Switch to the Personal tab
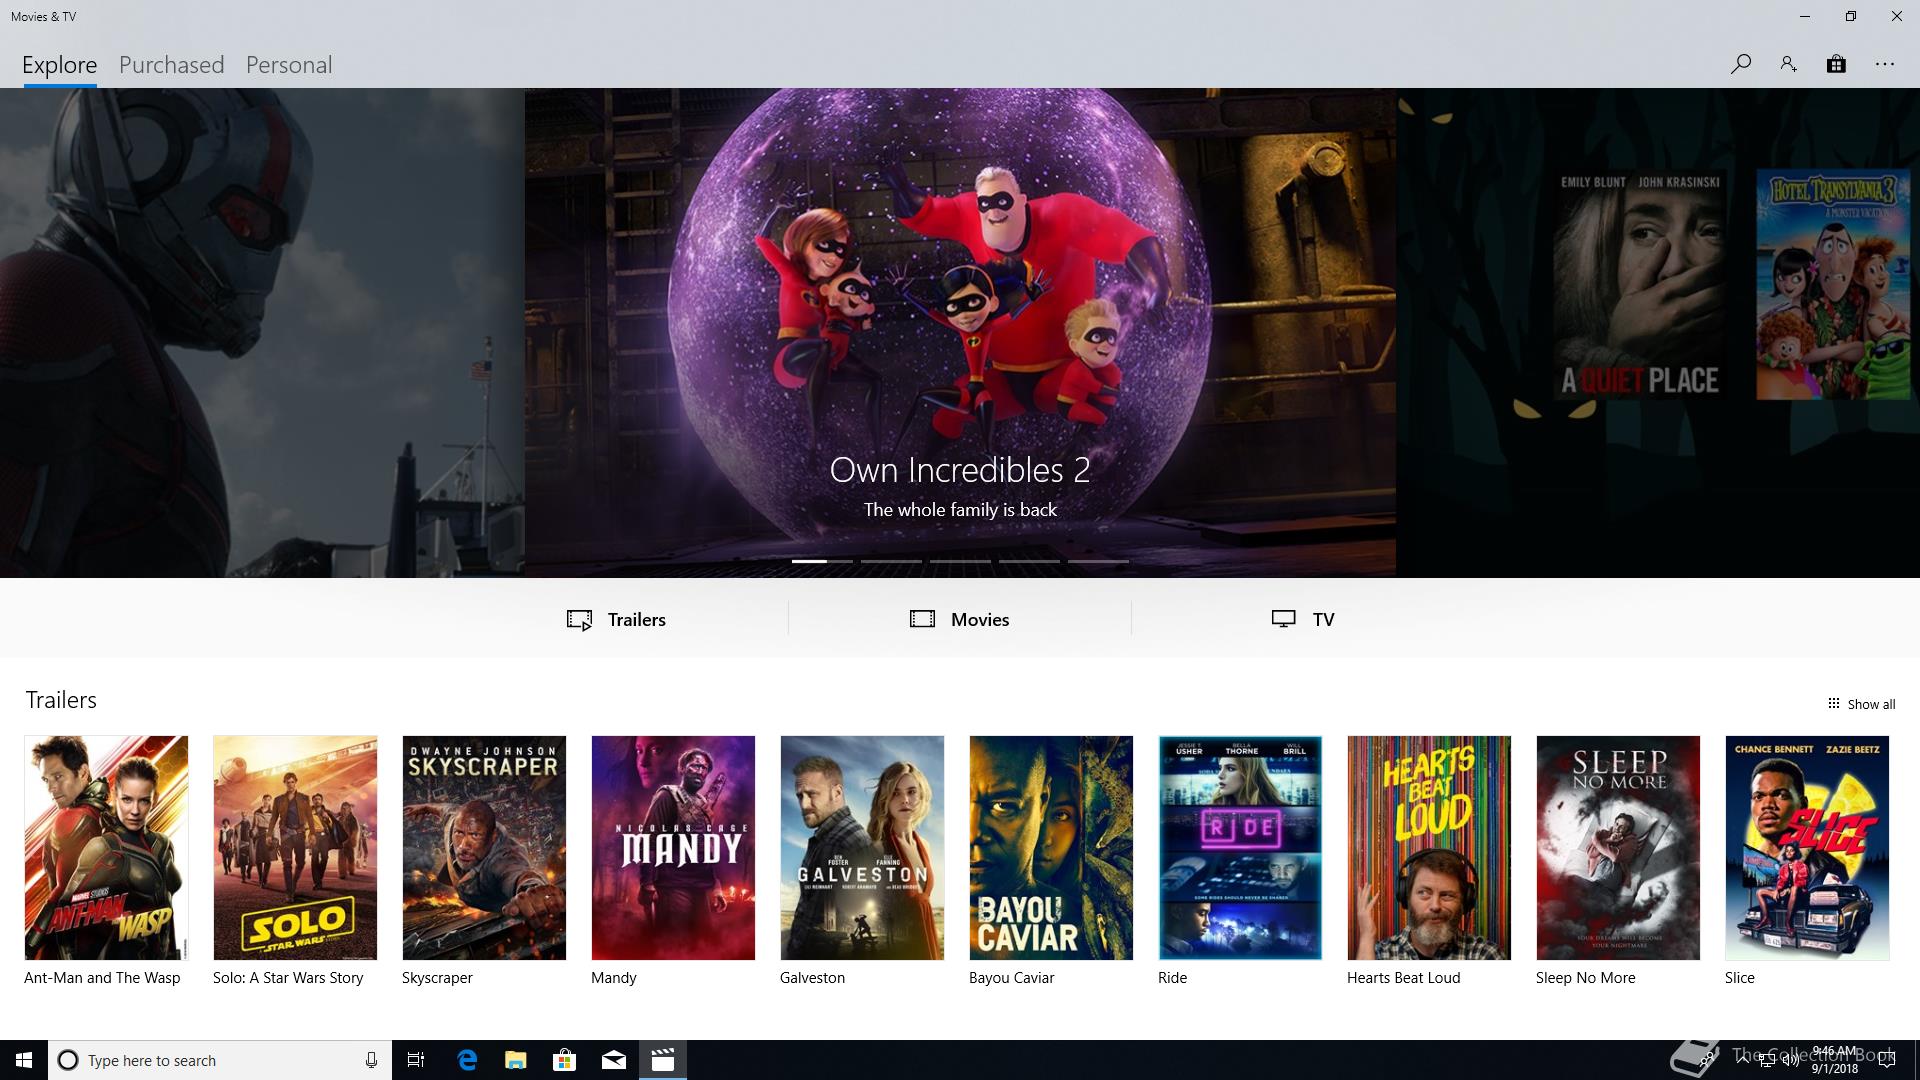Screen dimensions: 1920x1080 pyautogui.click(x=289, y=65)
